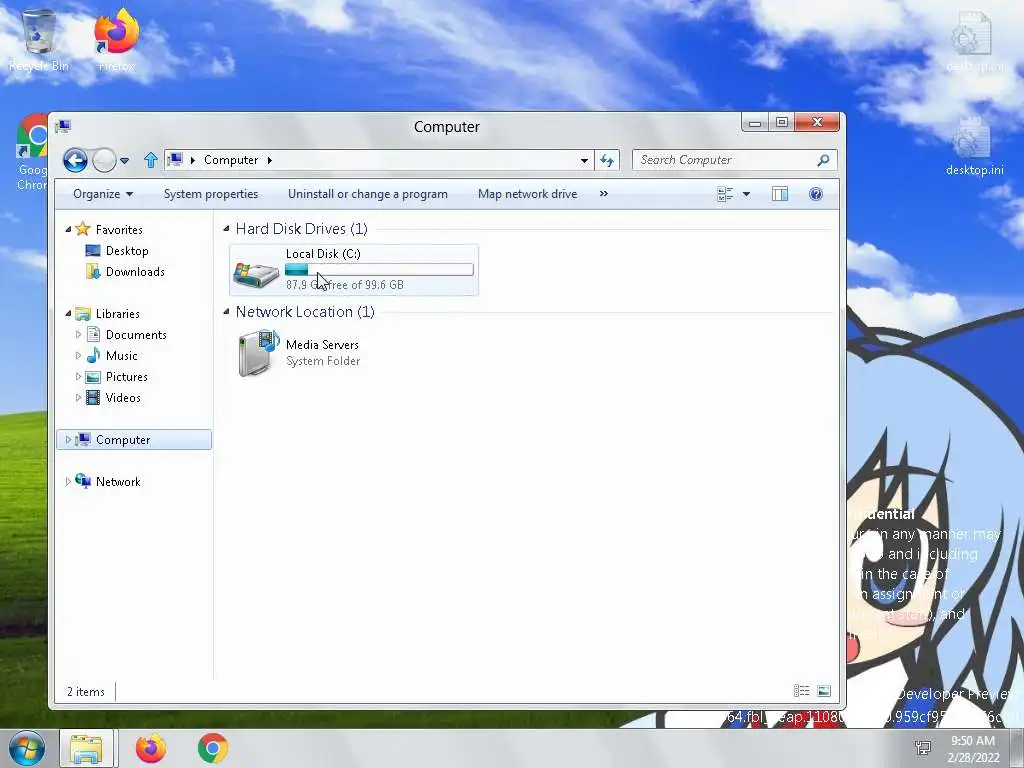Collapse the Libraries group
1024x768 pixels.
[68, 313]
